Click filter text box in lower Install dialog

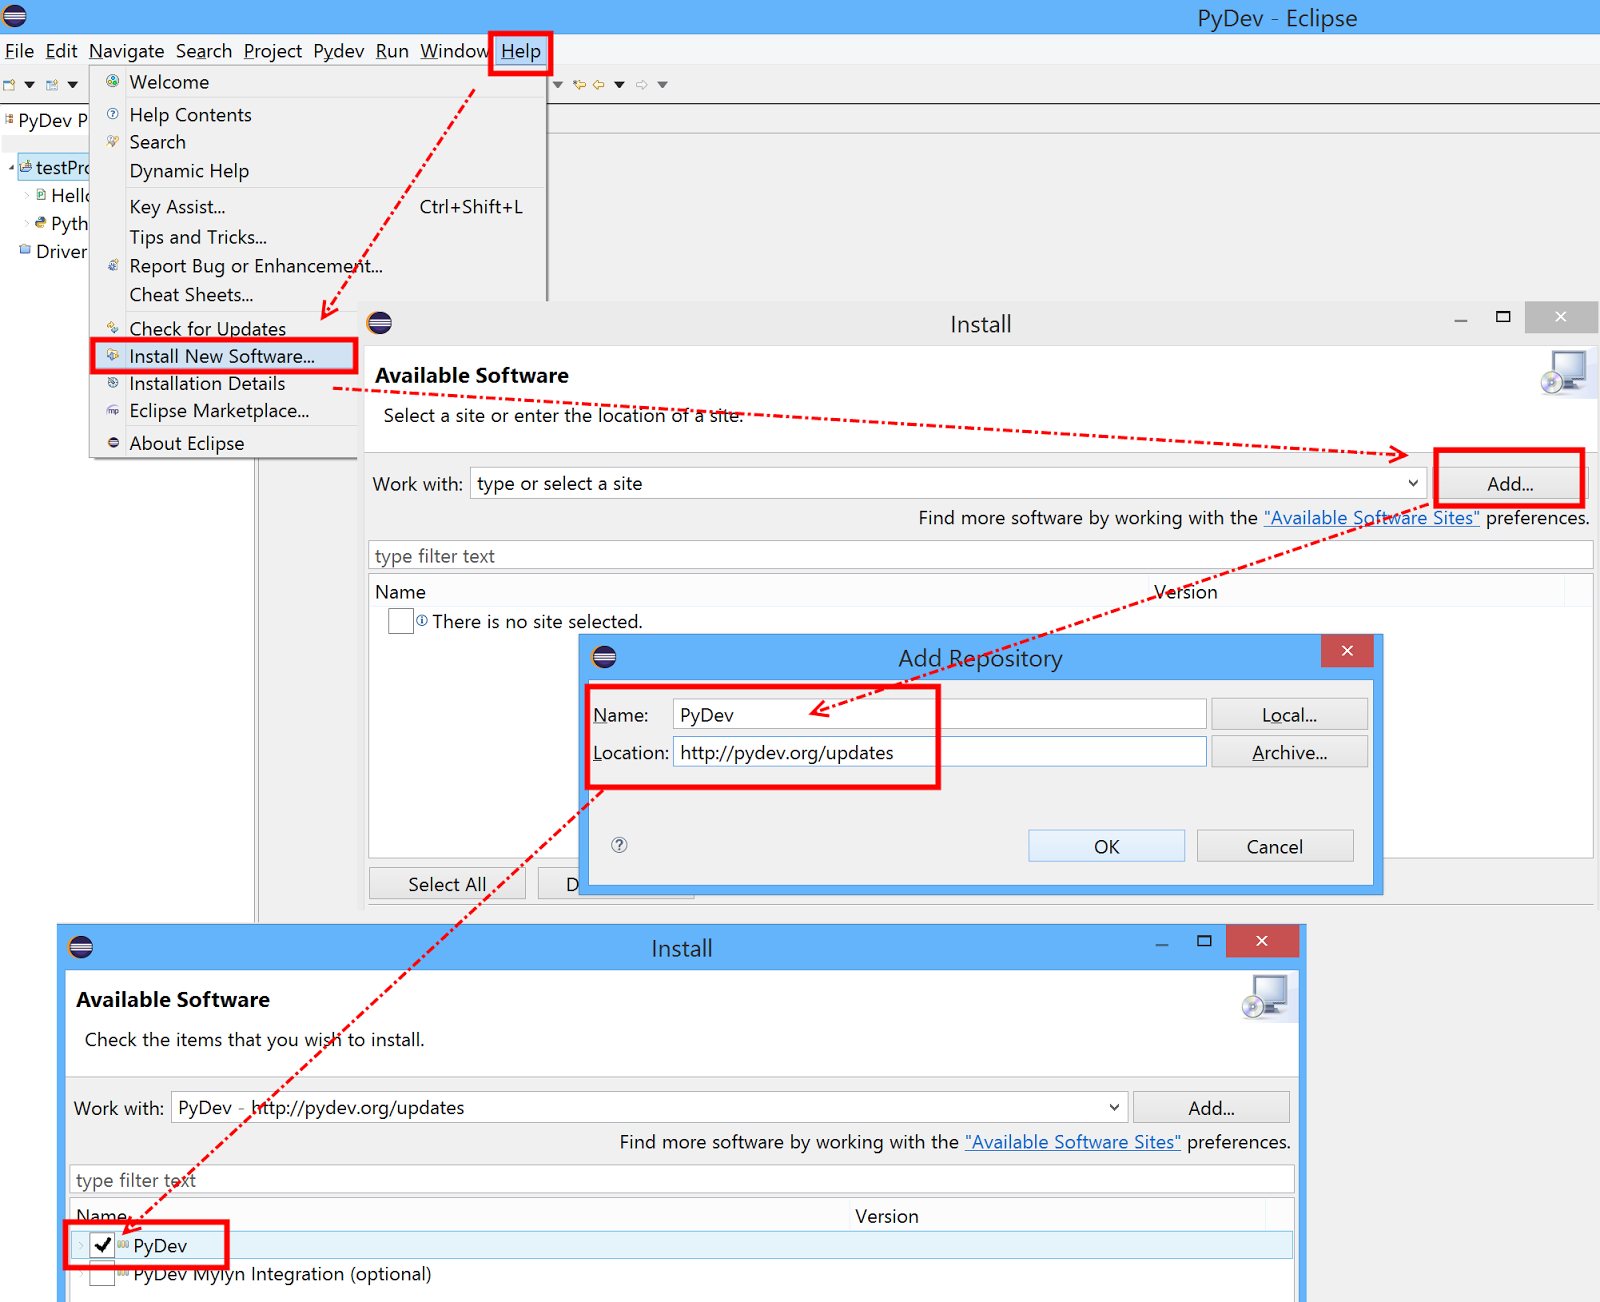(681, 1180)
